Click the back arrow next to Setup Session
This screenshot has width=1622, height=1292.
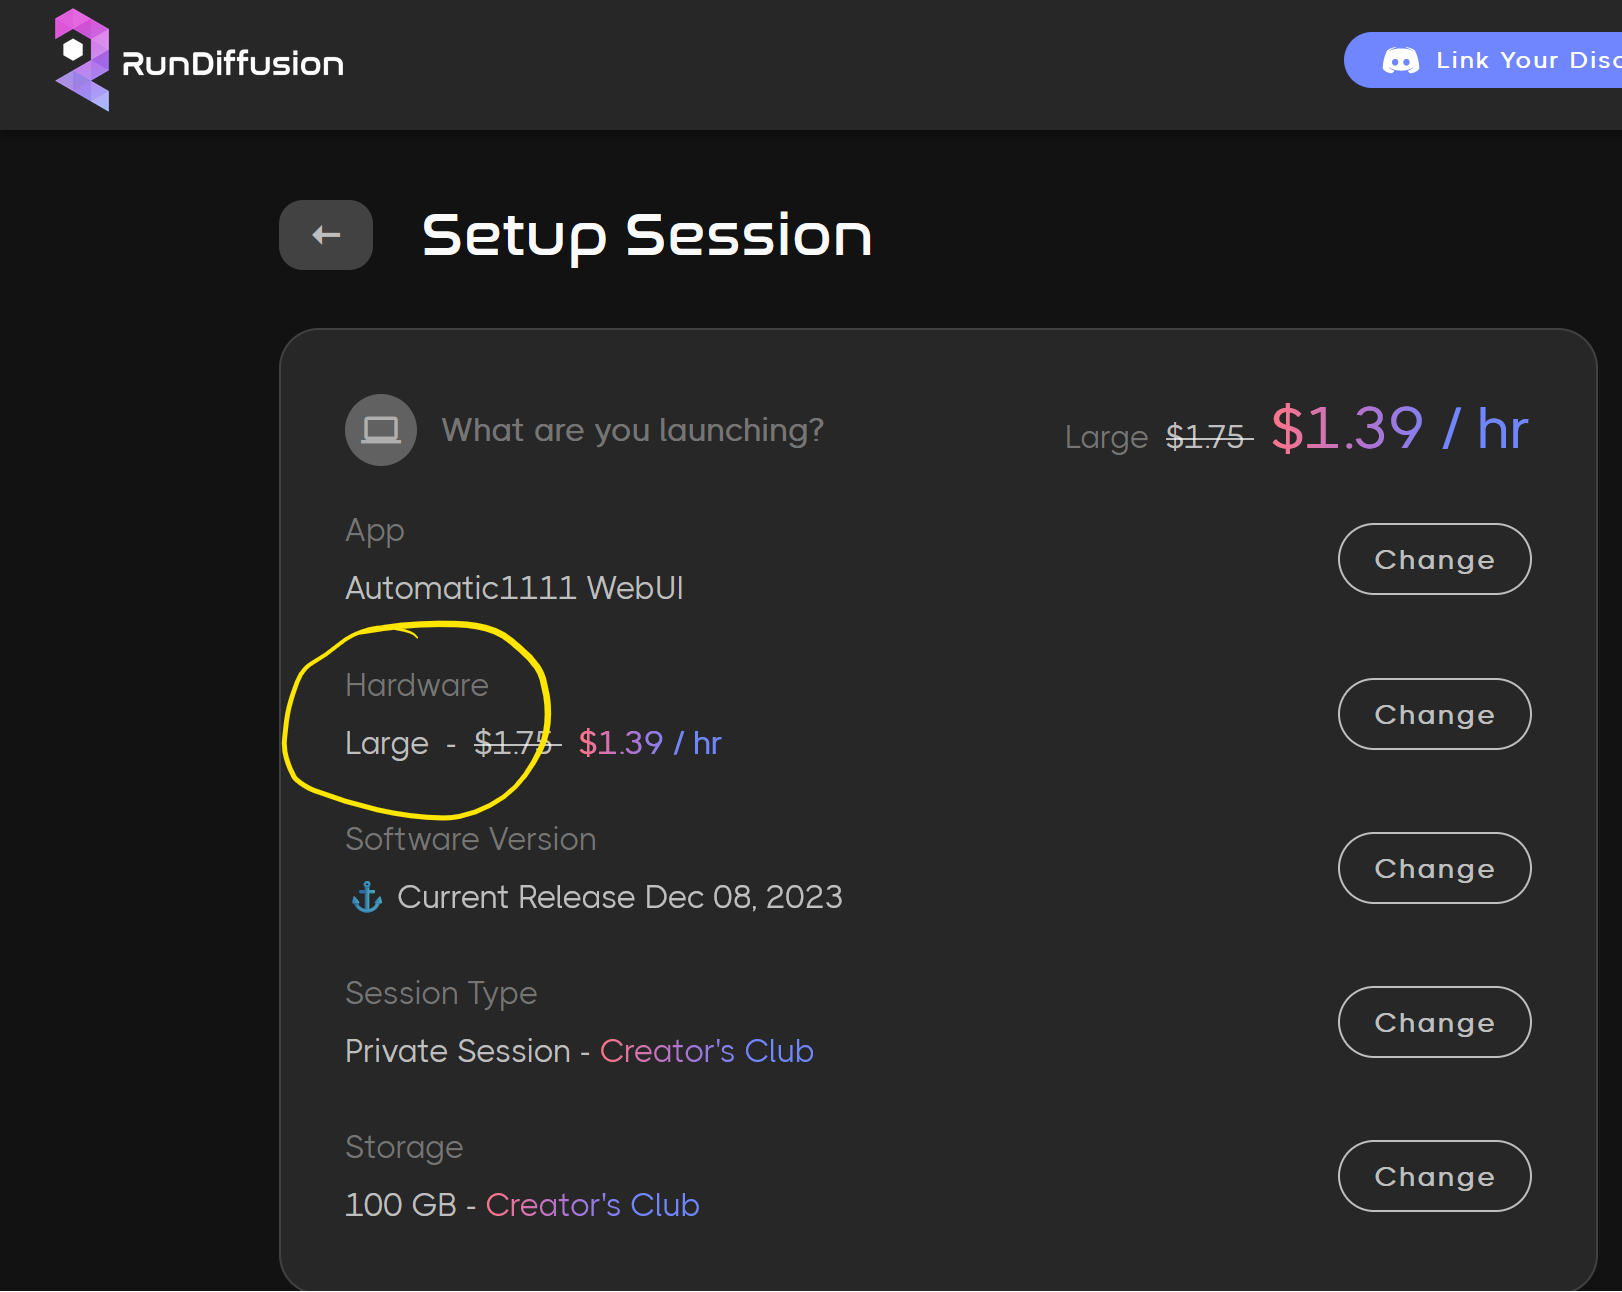[325, 234]
